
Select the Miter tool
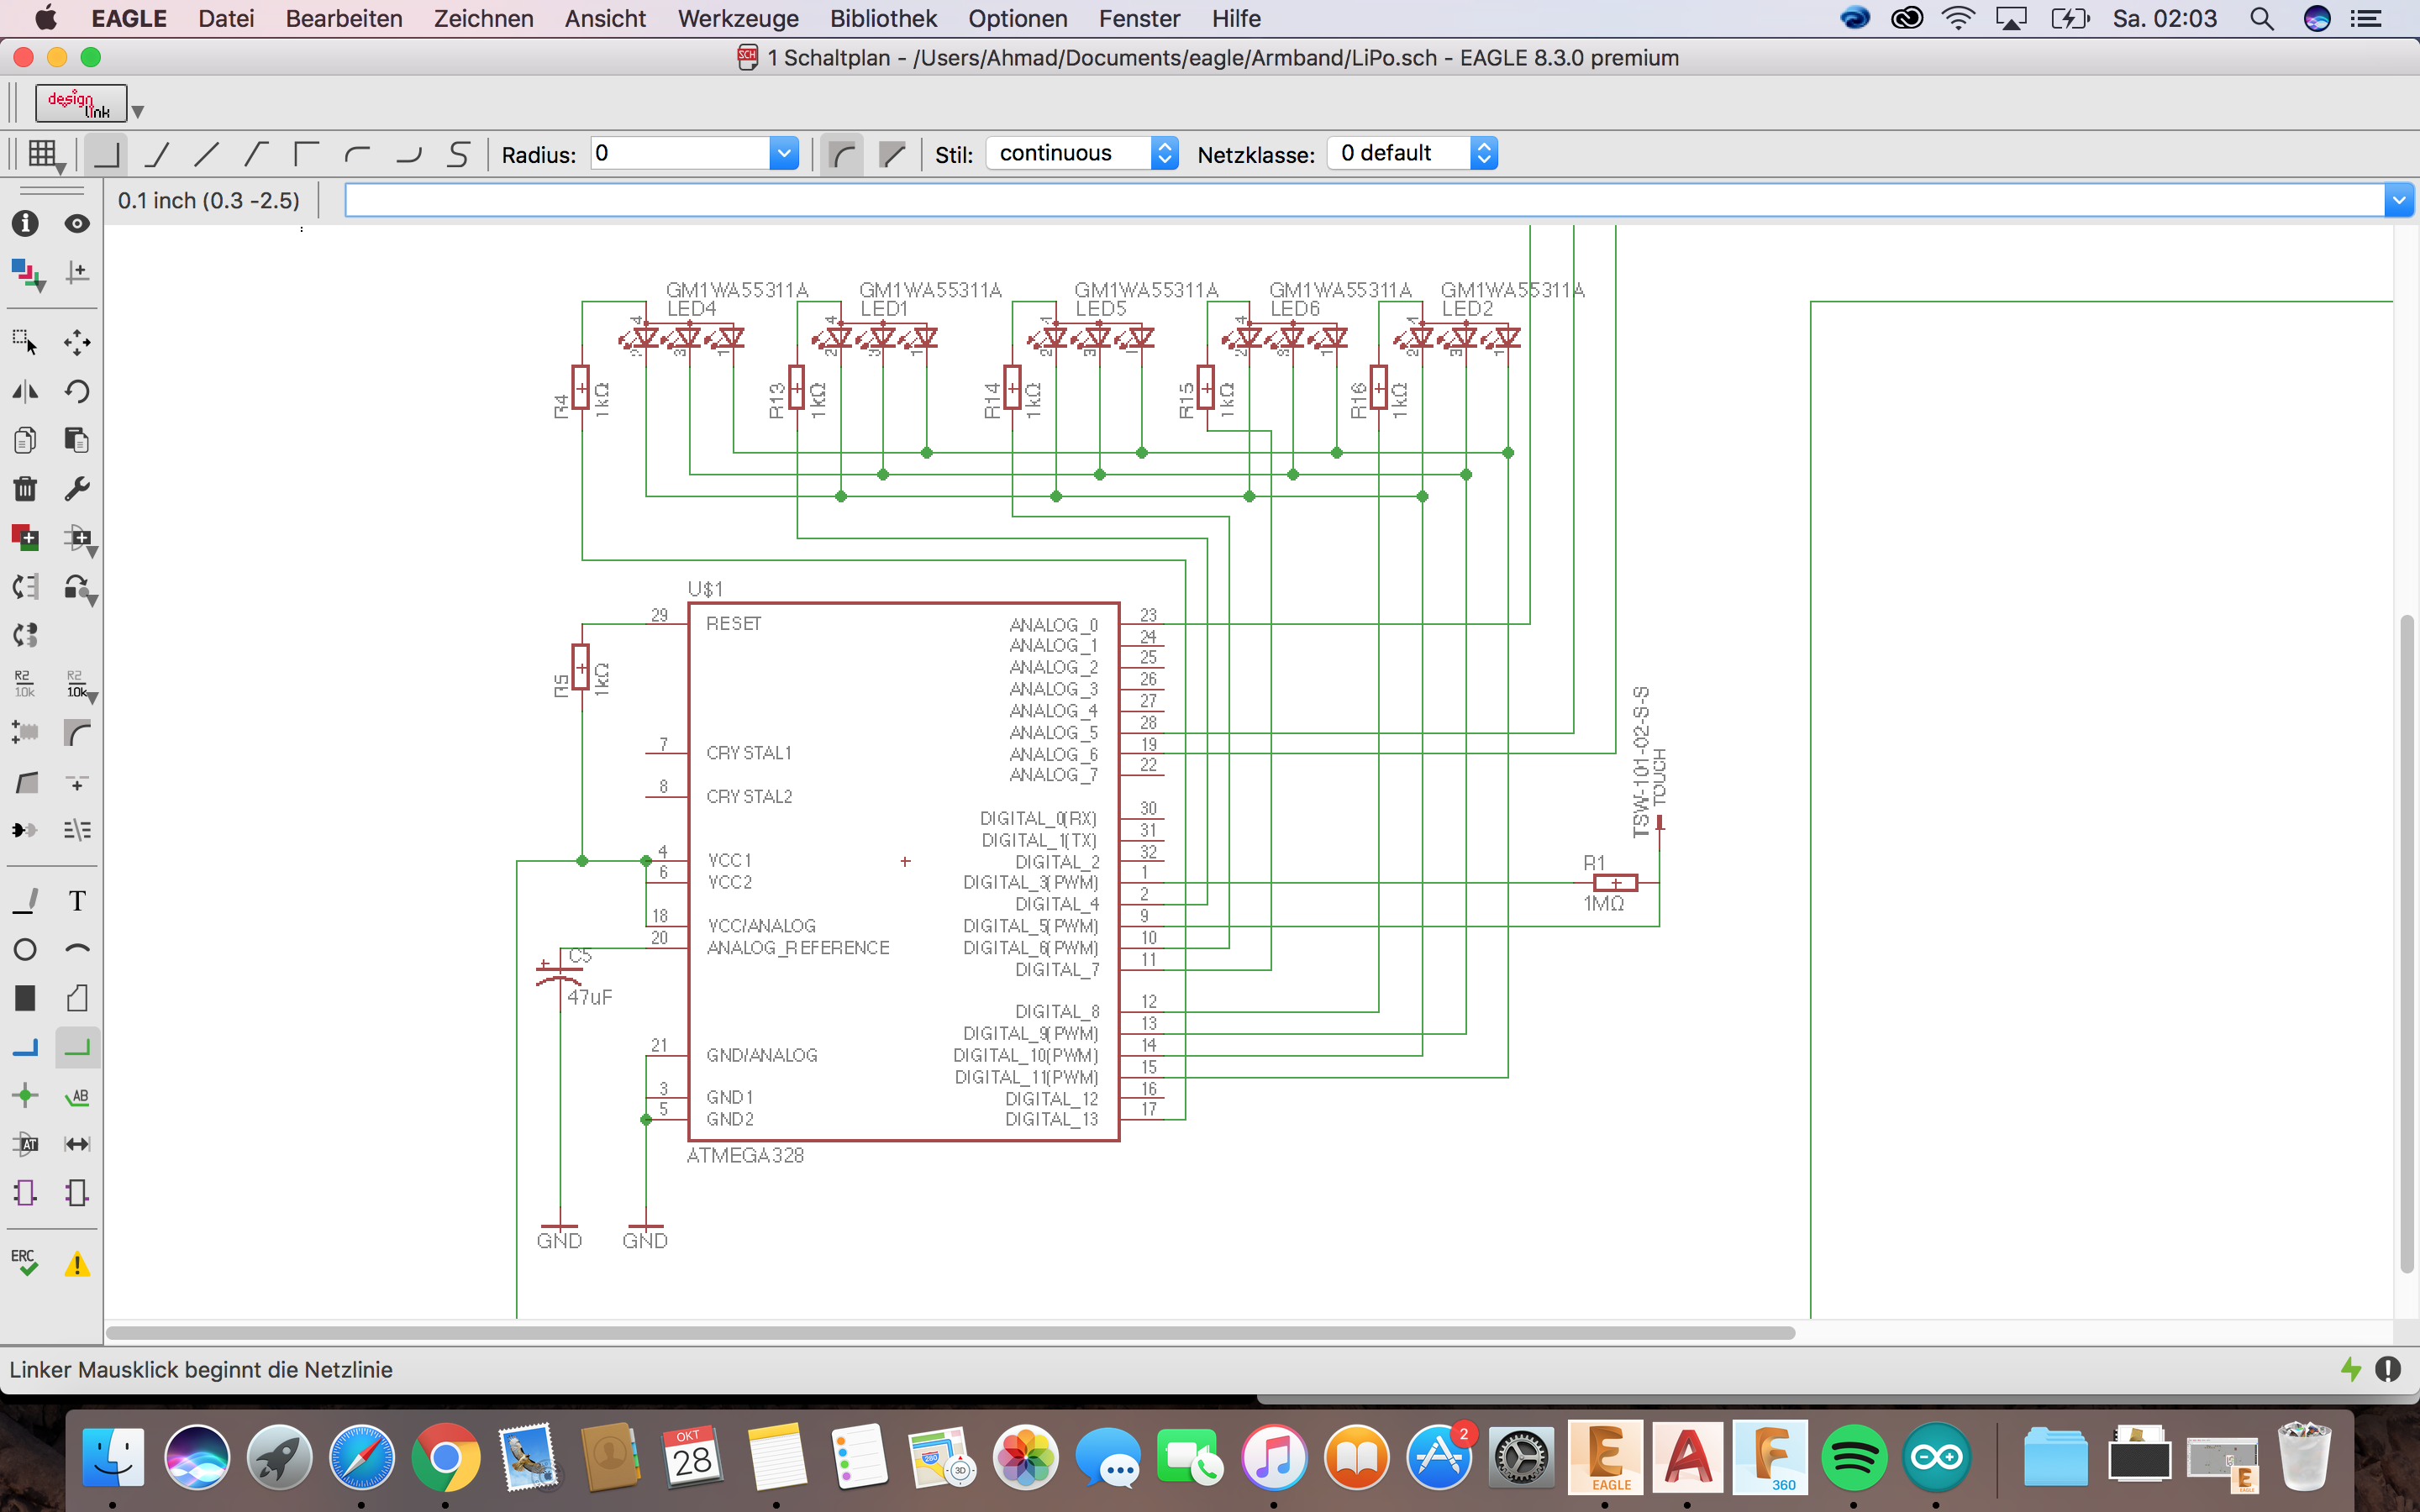click(77, 733)
